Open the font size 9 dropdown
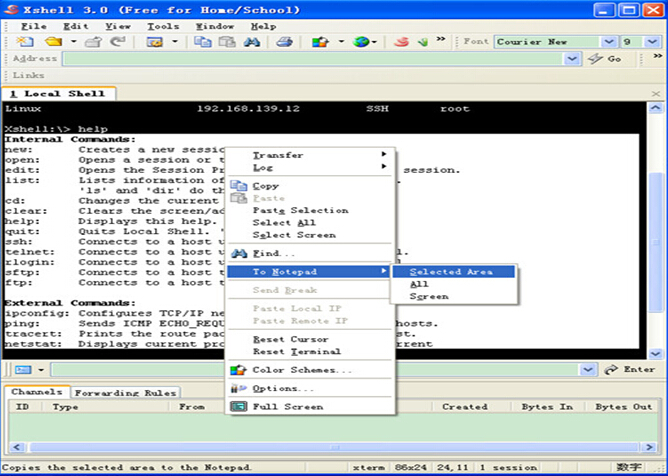The width and height of the screenshot is (668, 476). point(652,42)
